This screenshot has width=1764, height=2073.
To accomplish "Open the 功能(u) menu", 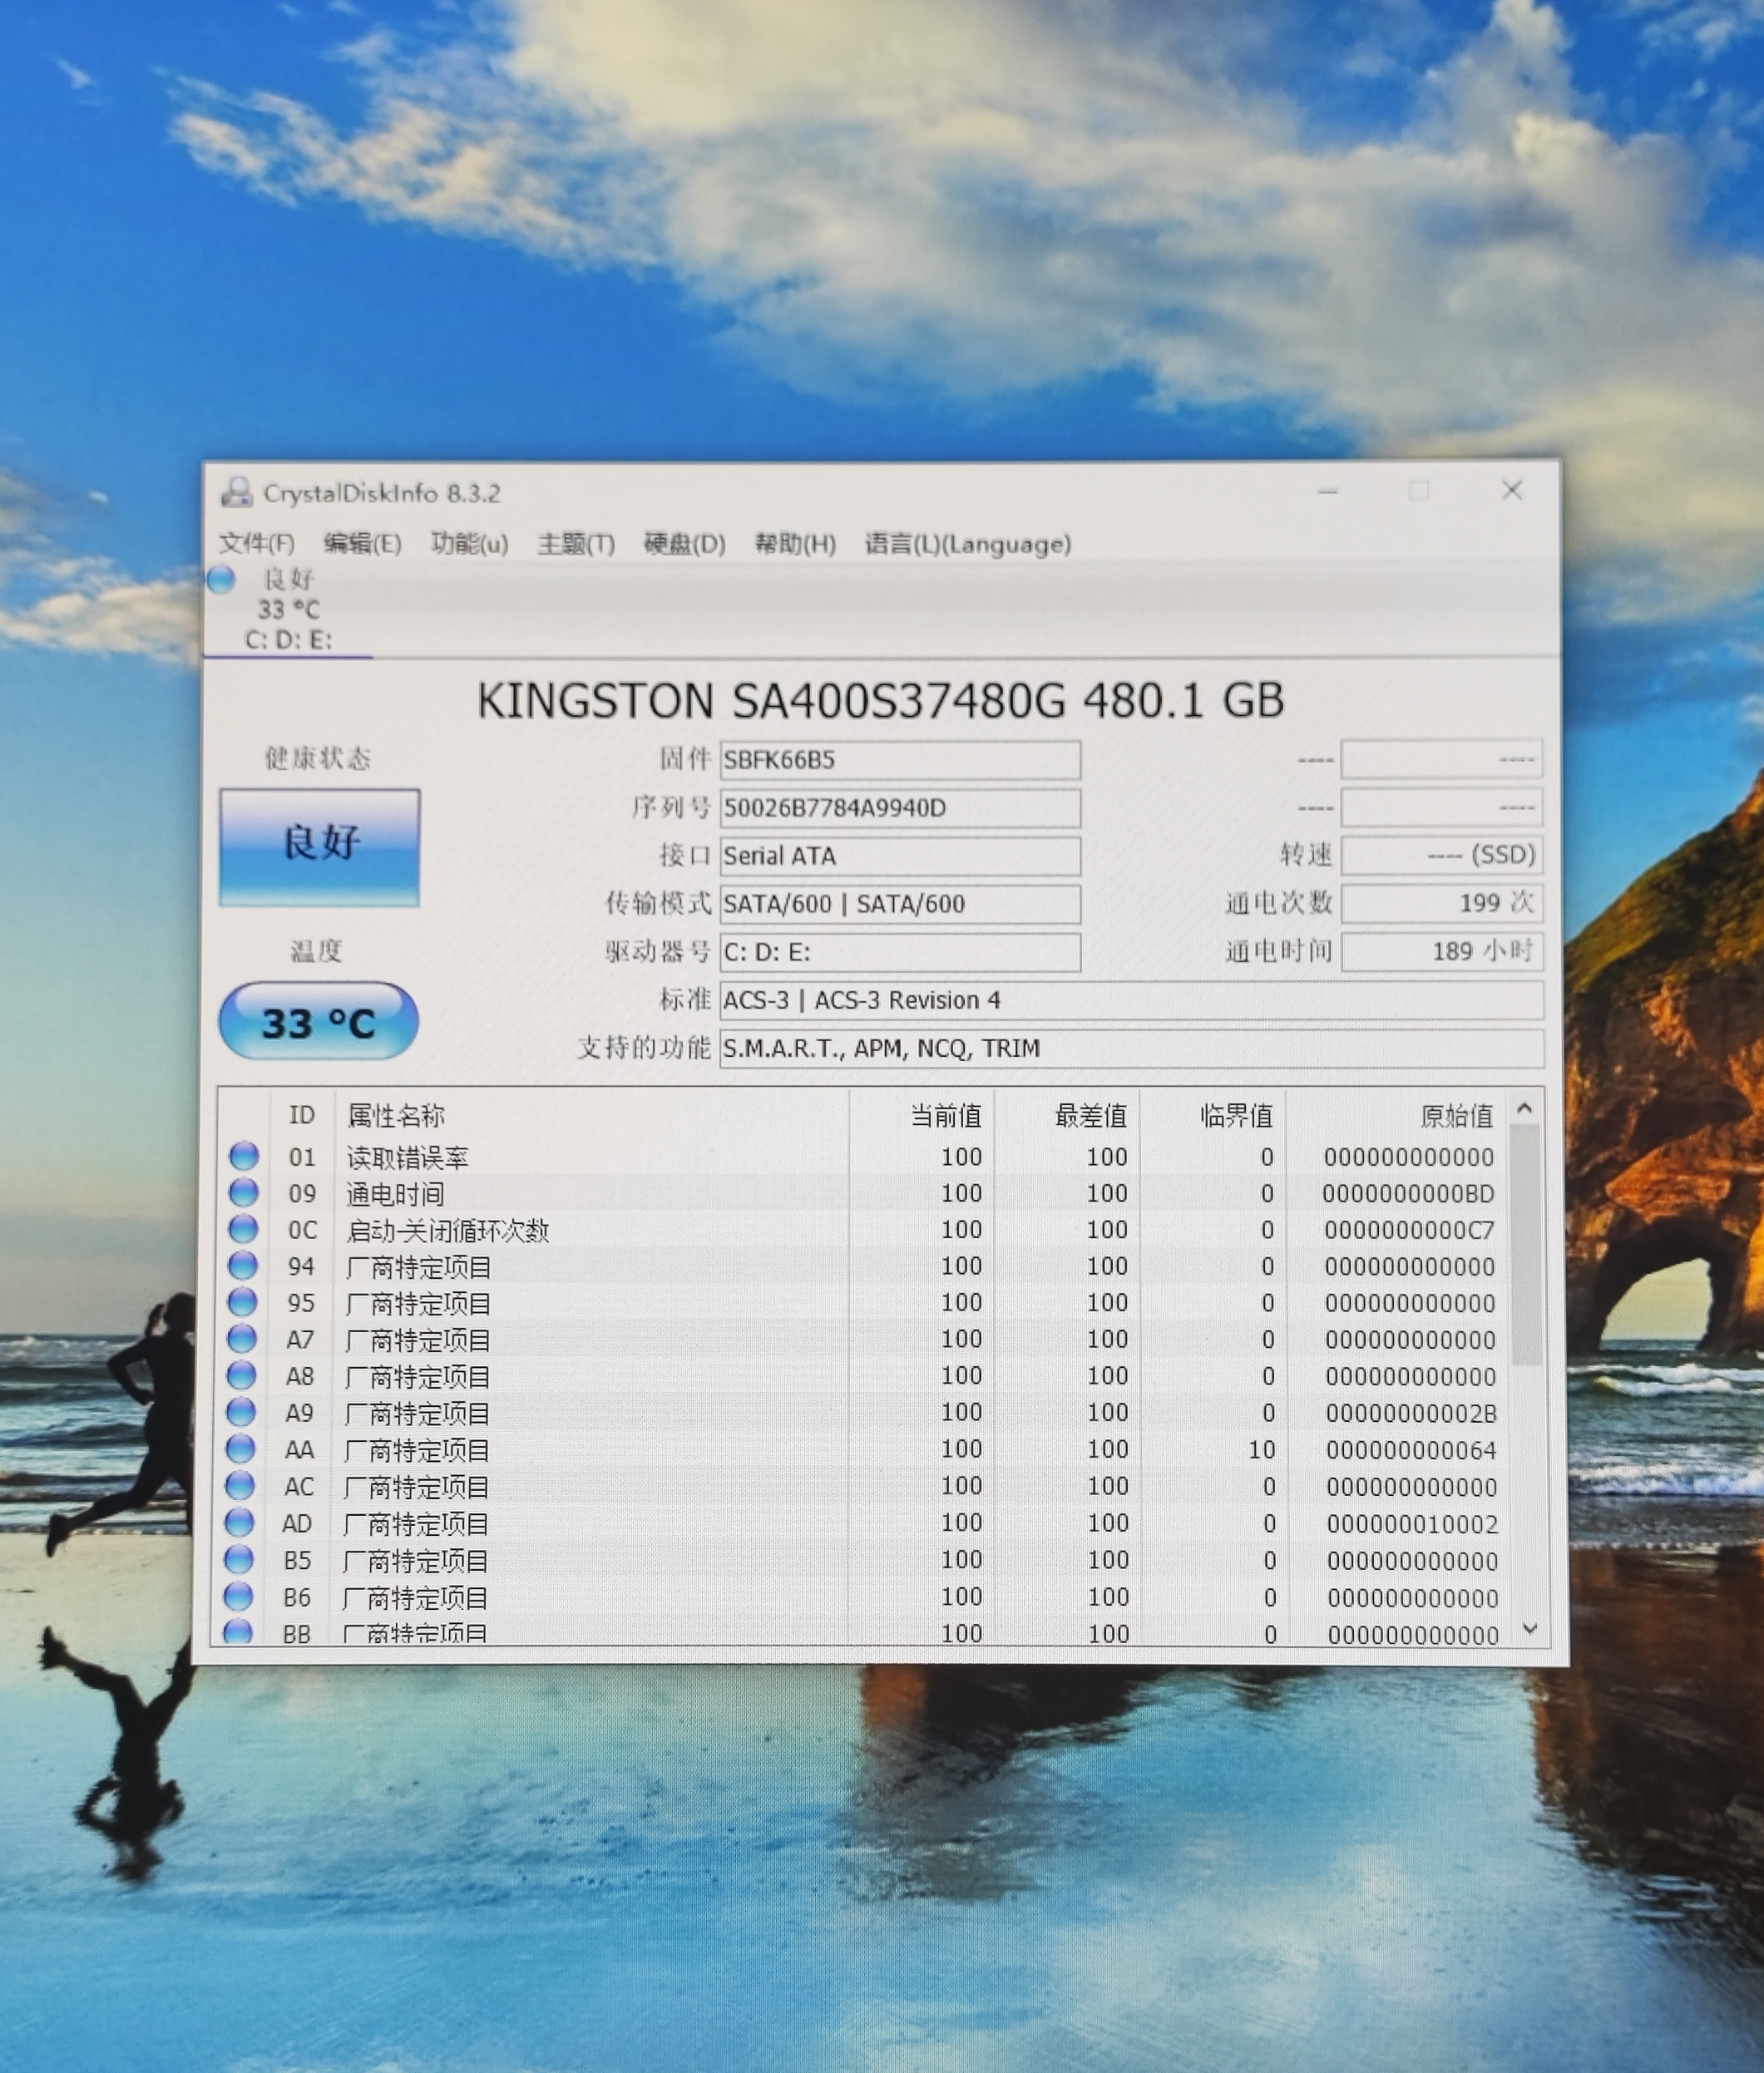I will coord(470,543).
